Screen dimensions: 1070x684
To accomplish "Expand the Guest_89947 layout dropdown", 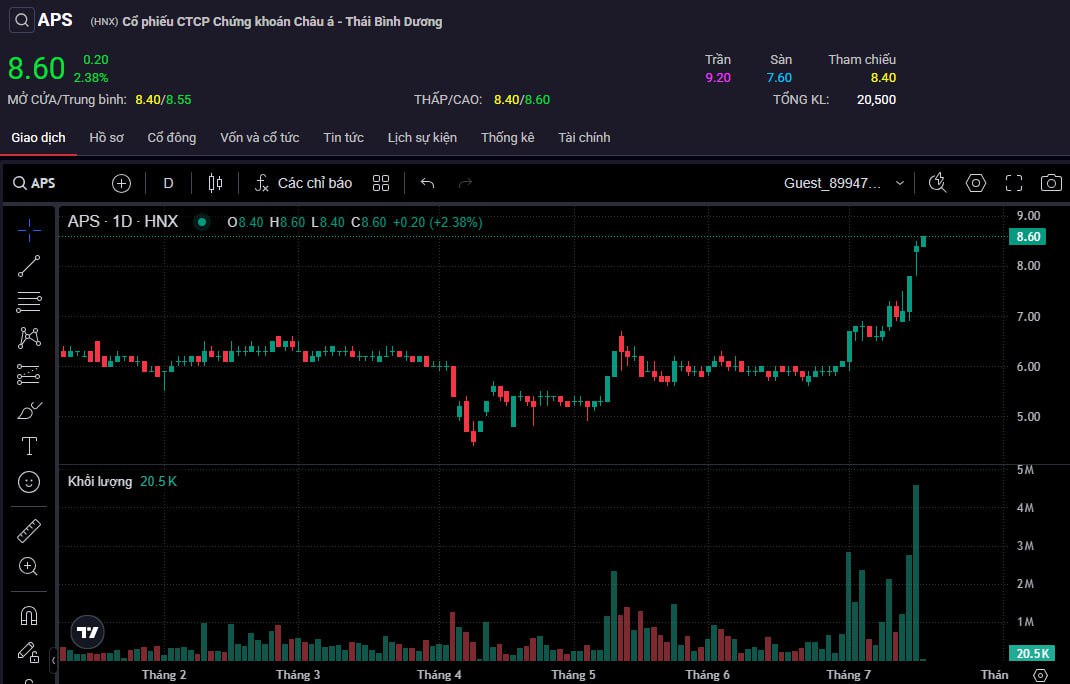I will (x=844, y=183).
